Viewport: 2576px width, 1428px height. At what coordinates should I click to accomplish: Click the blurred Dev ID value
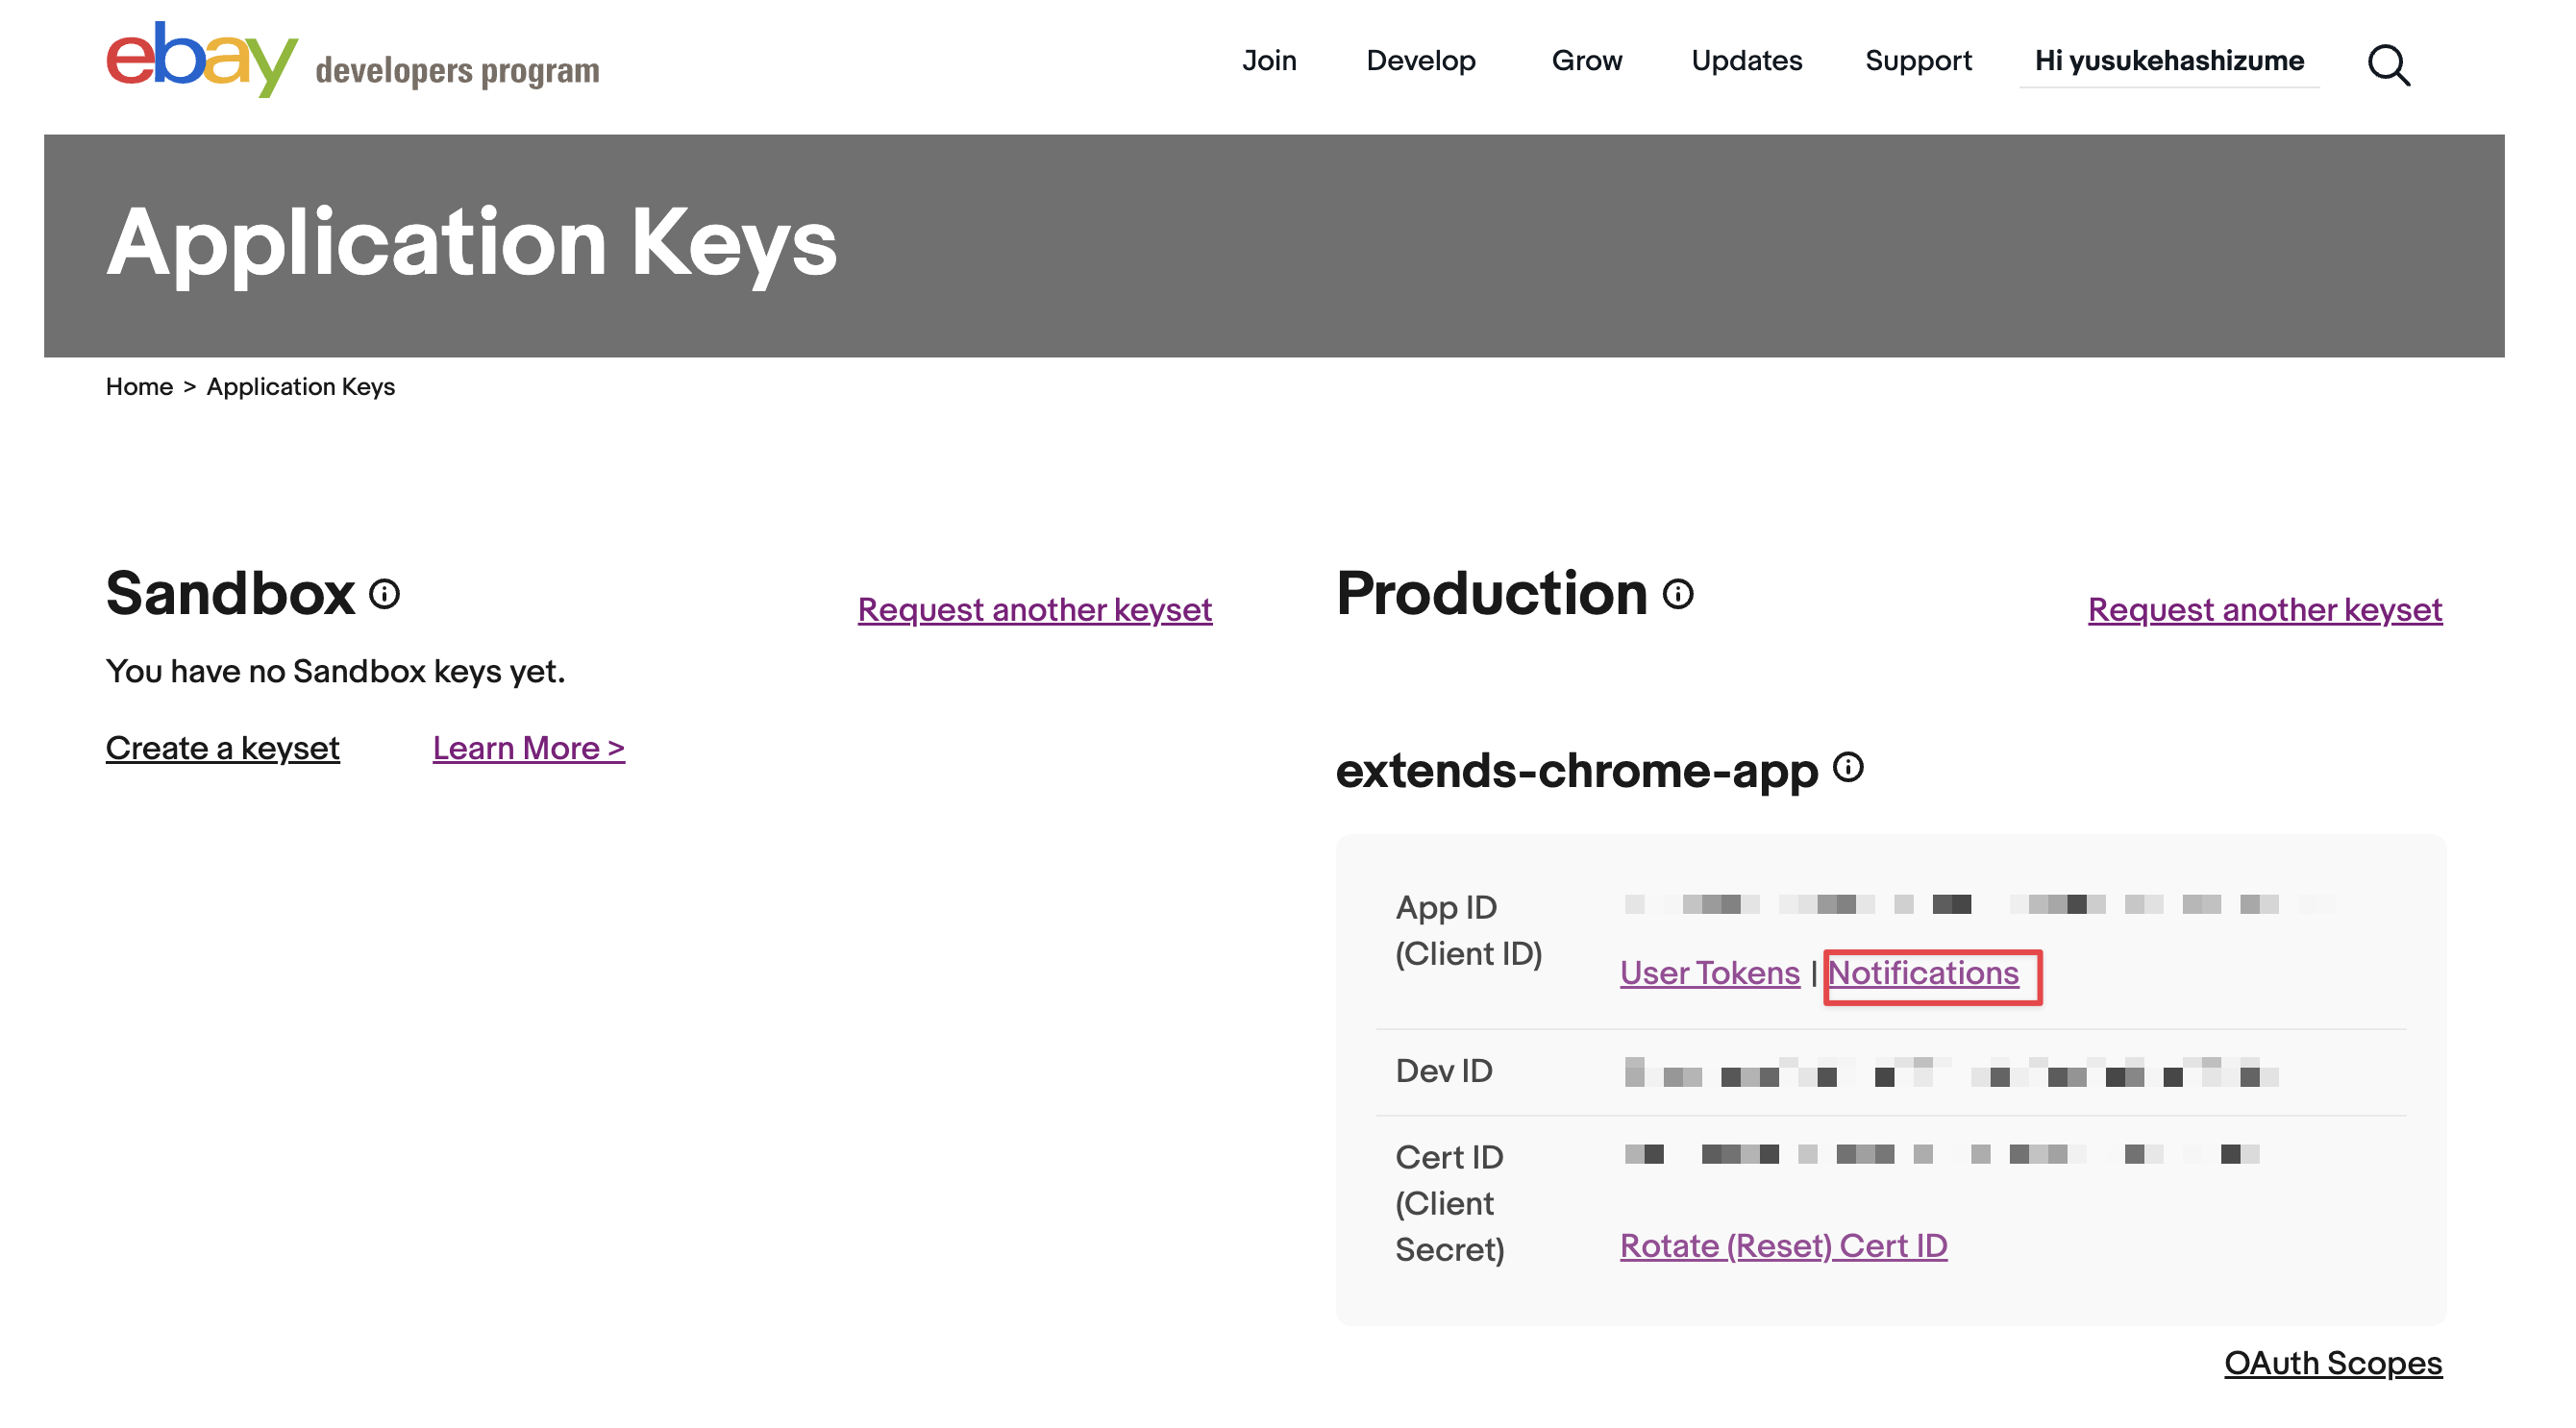coord(1952,1072)
